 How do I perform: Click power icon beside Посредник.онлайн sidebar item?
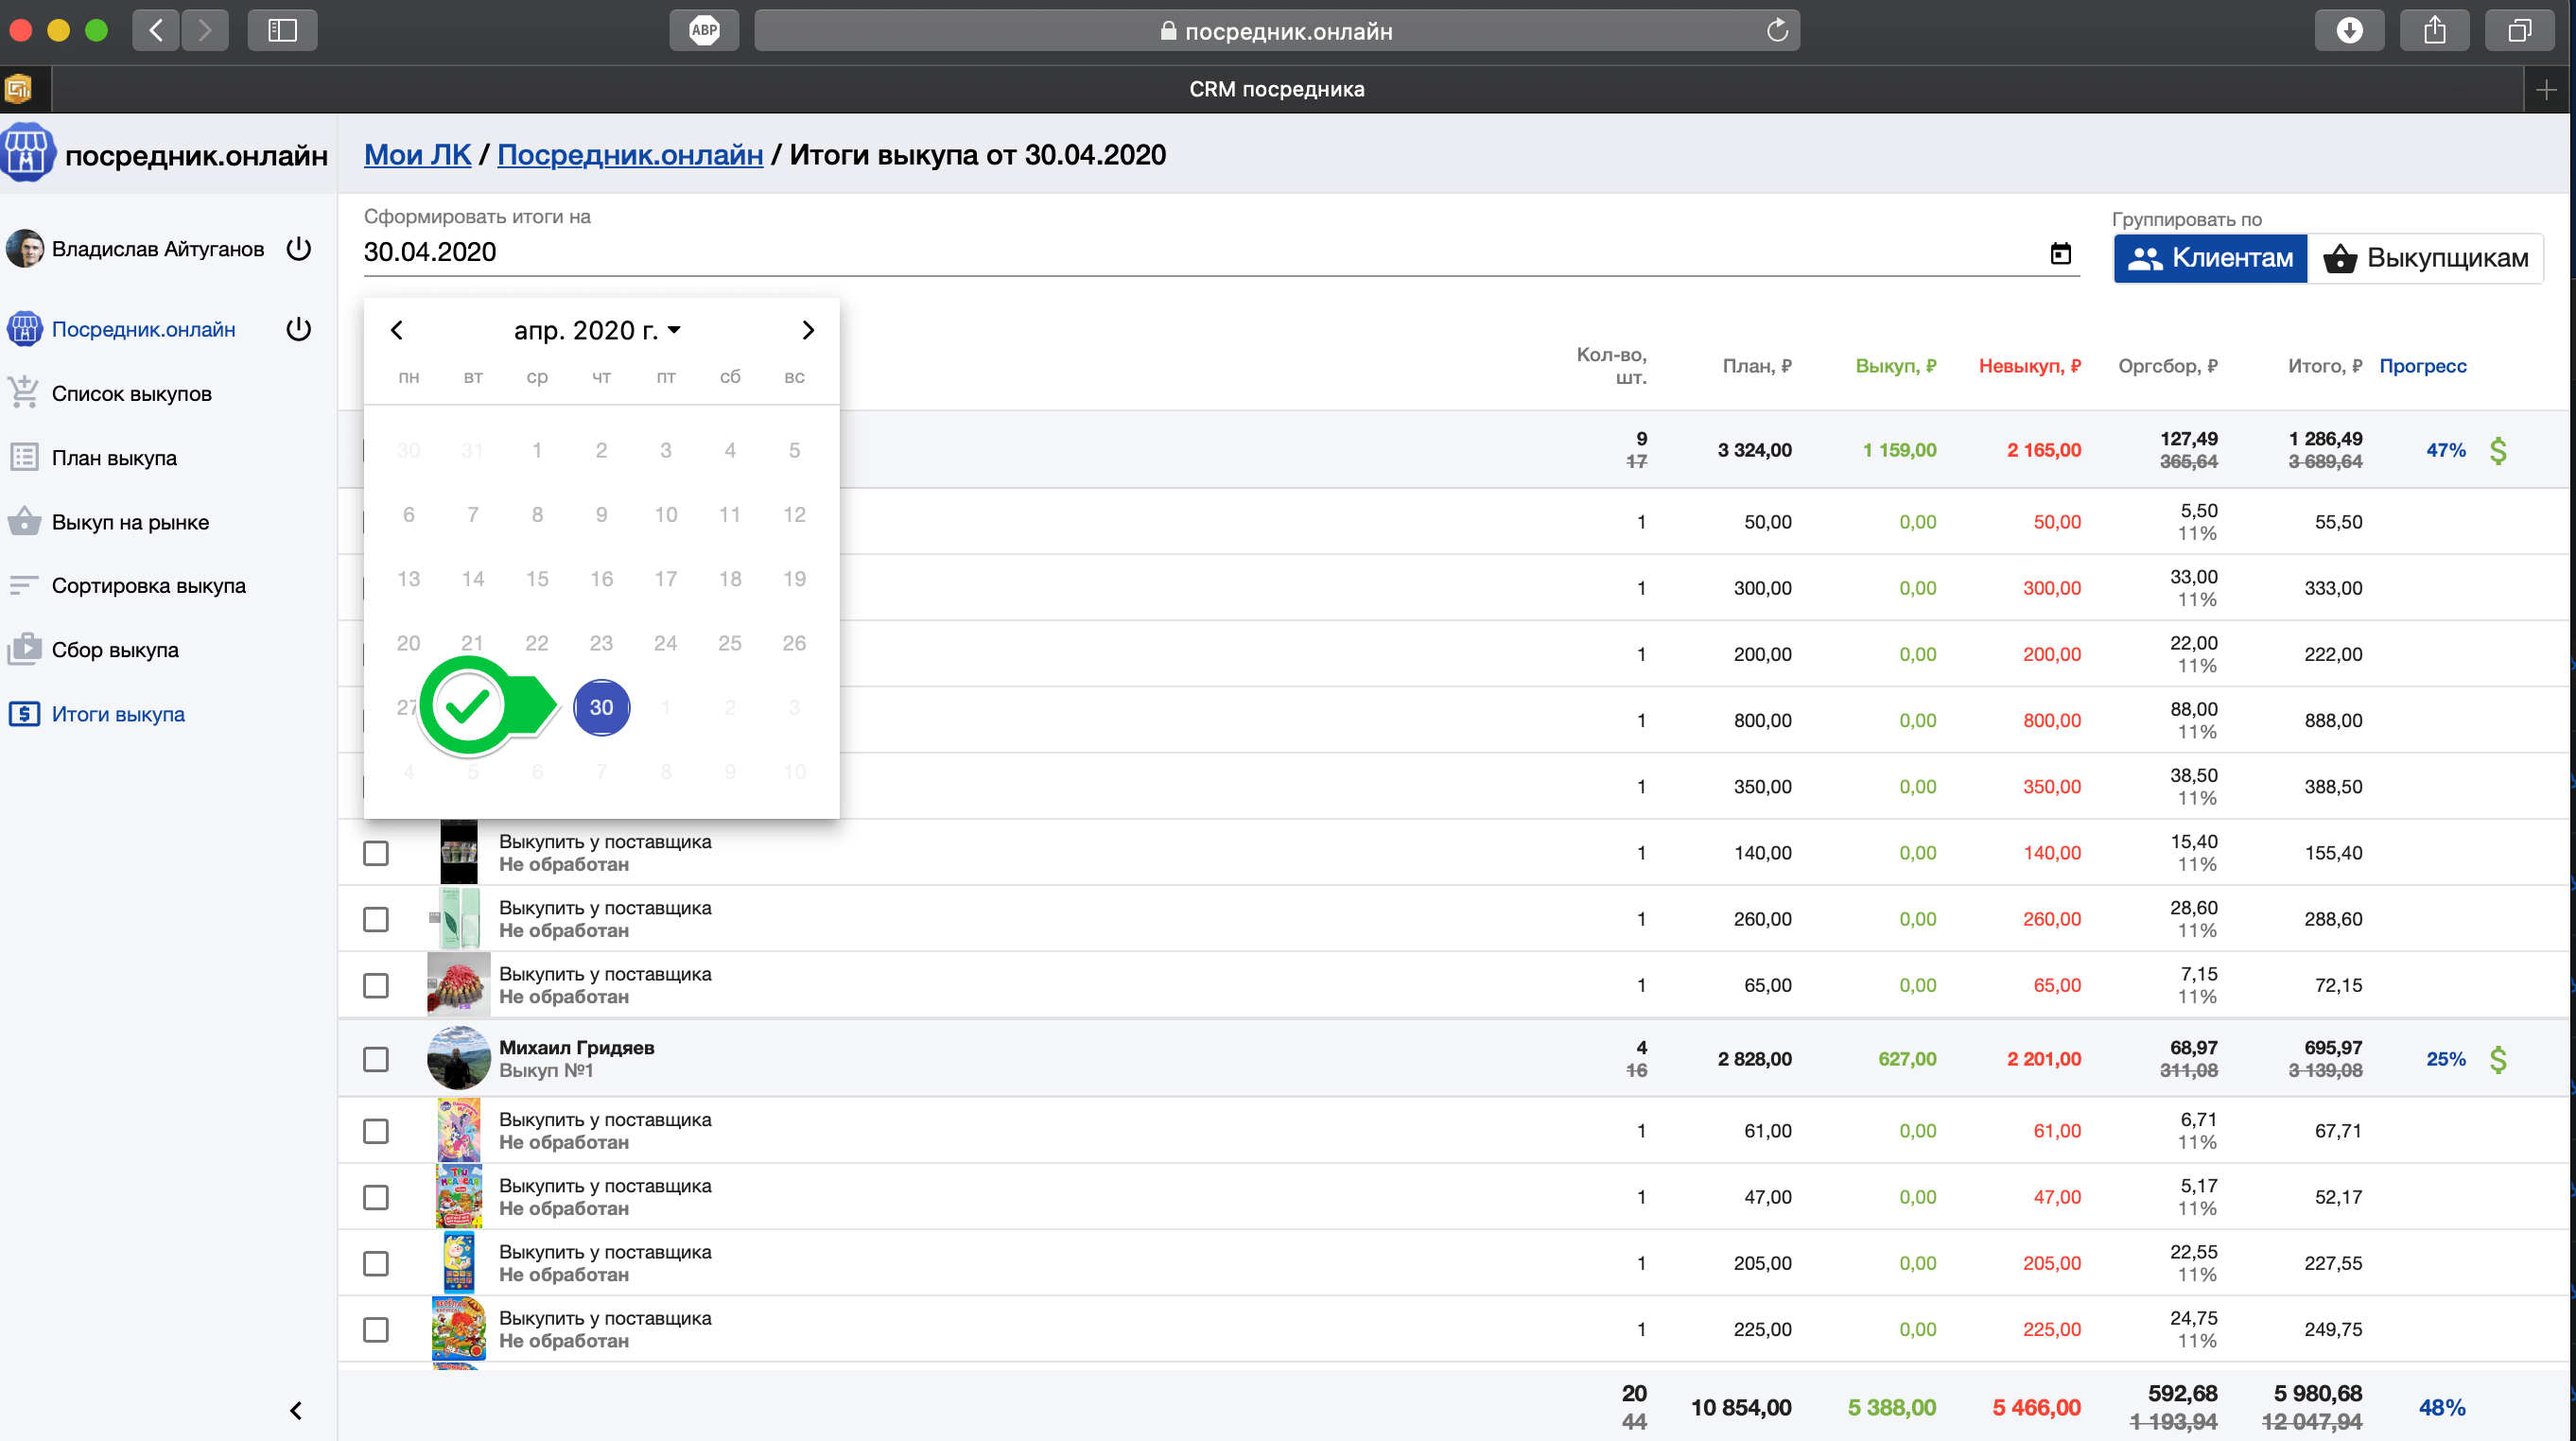click(x=298, y=329)
